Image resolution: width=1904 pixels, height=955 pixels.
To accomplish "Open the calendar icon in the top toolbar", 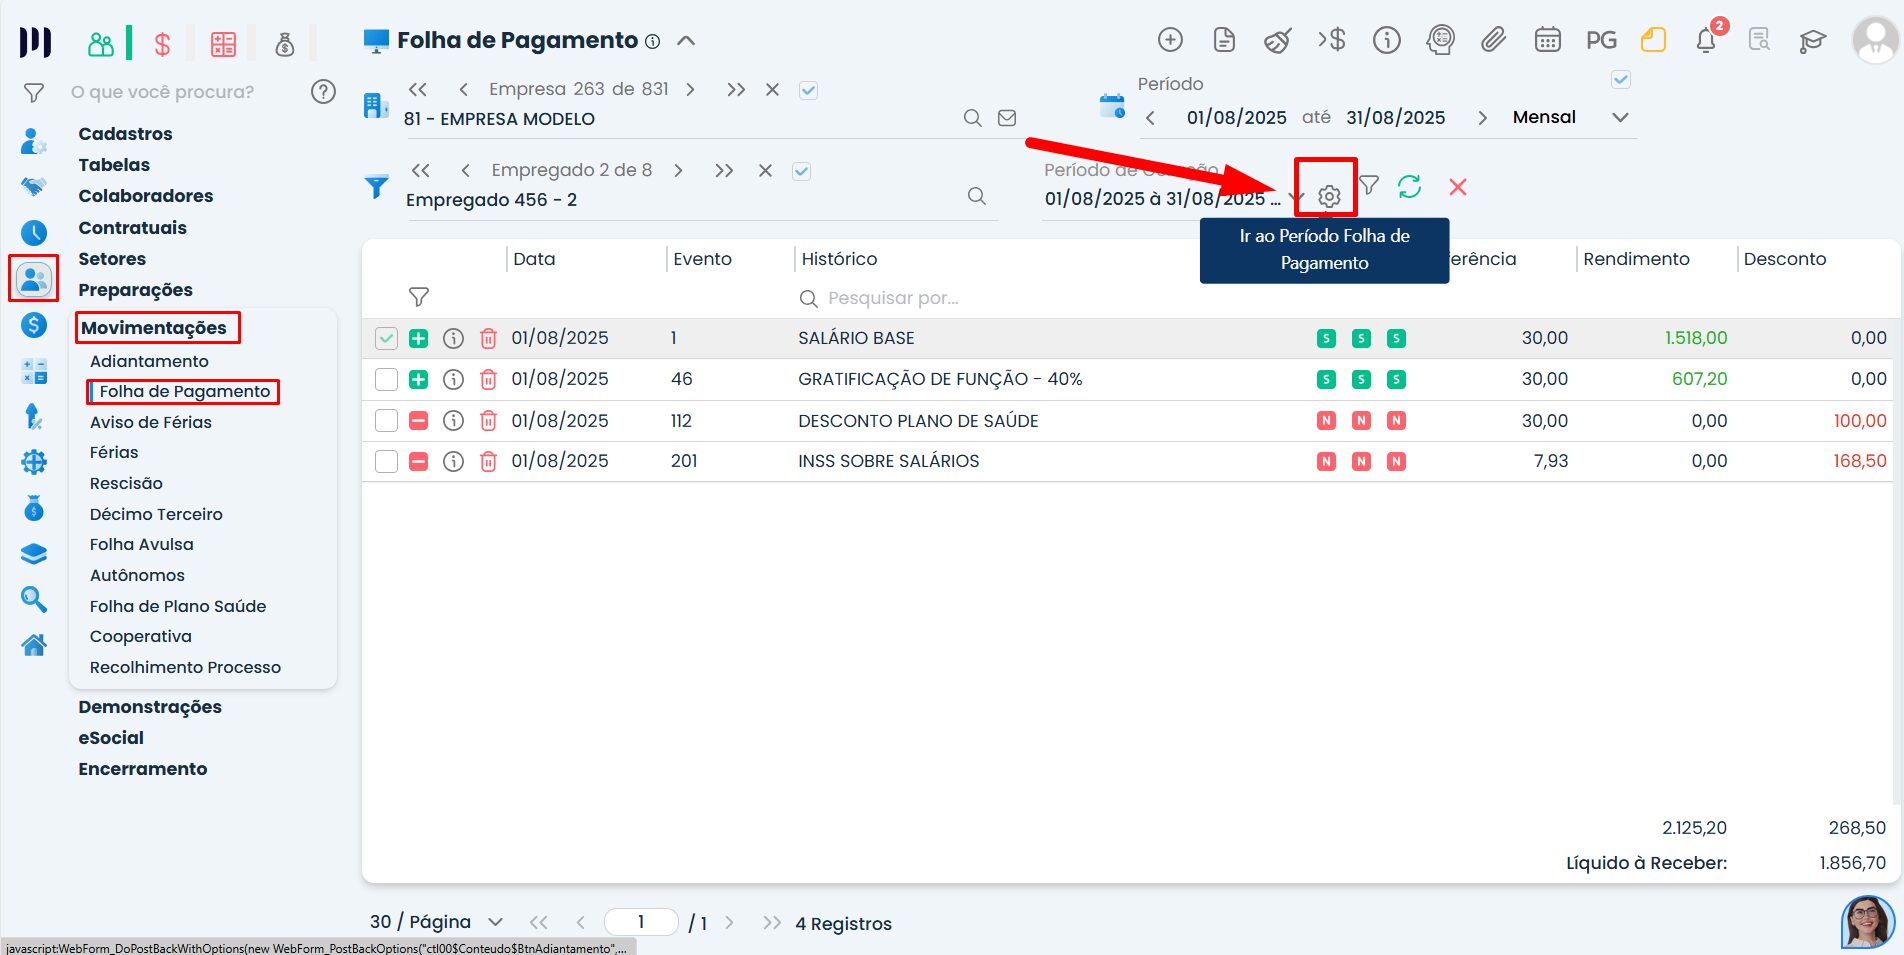I will coord(1547,40).
